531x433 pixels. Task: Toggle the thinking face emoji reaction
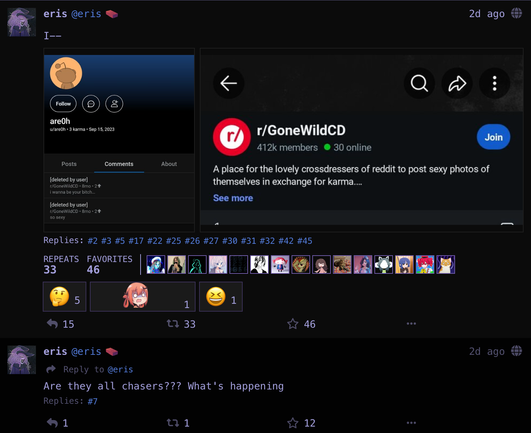(x=65, y=297)
